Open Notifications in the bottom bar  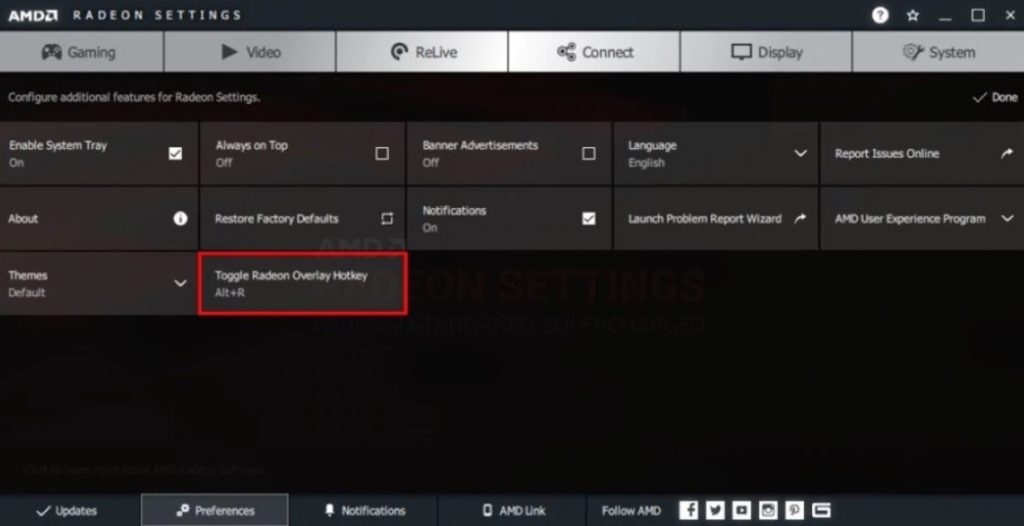(x=365, y=511)
